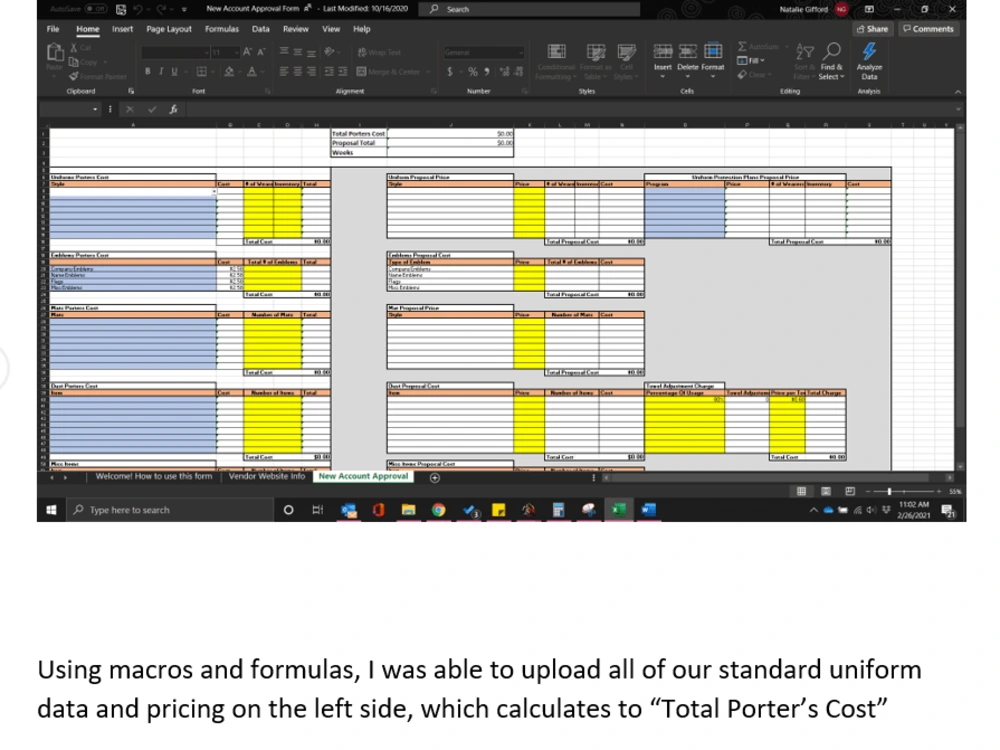
Task: Click the Excel icon in the taskbar
Action: coord(618,510)
